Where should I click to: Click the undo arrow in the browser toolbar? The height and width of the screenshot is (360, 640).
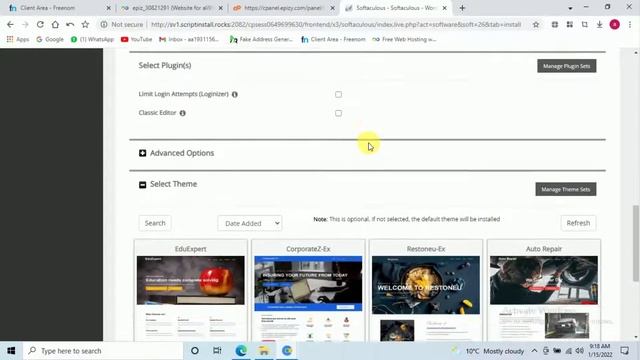pyautogui.click(x=70, y=24)
